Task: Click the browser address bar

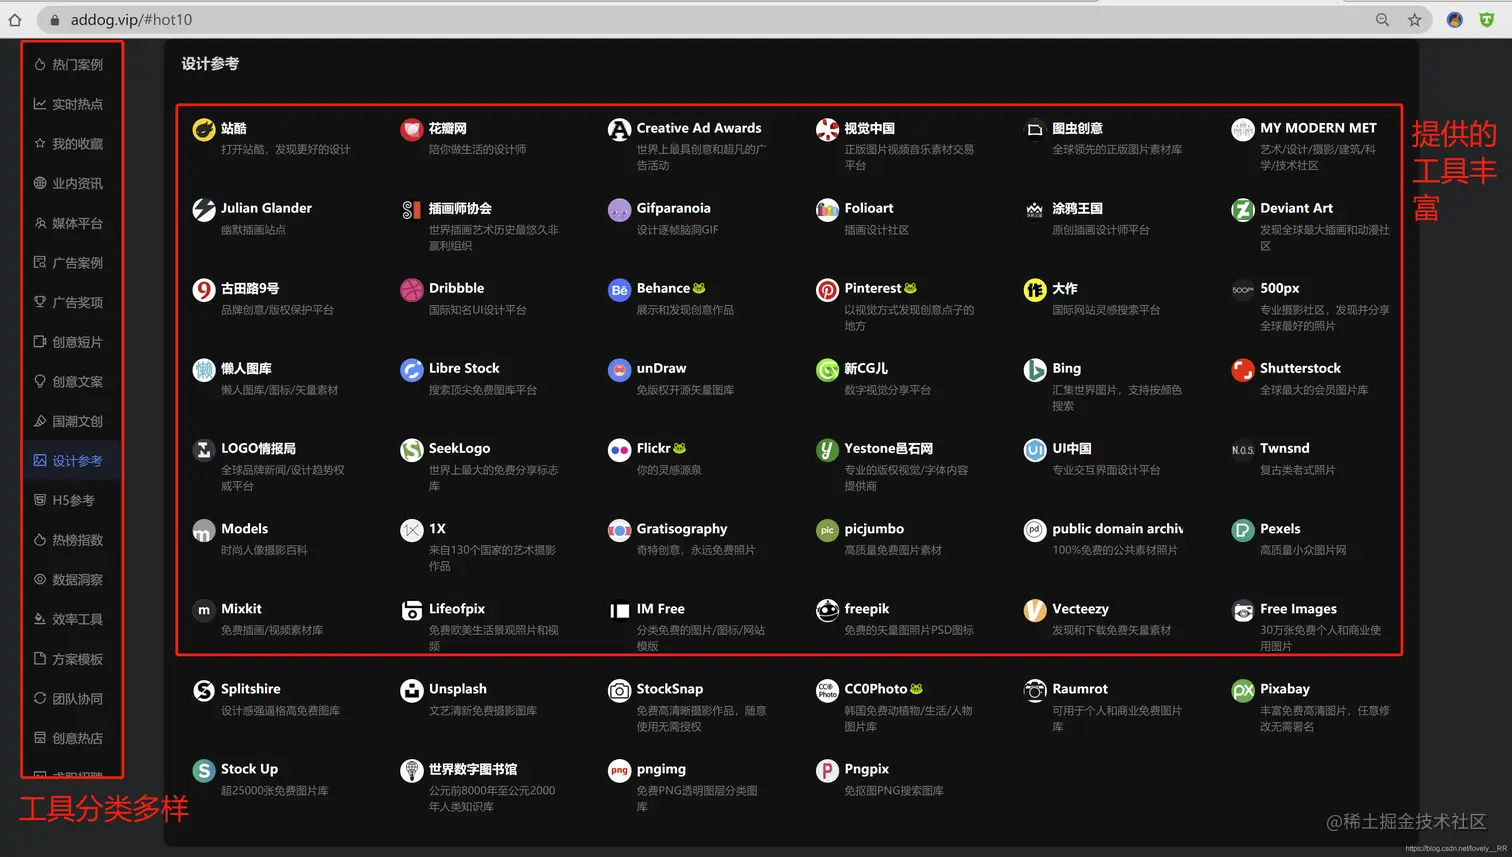Action: [x=700, y=19]
